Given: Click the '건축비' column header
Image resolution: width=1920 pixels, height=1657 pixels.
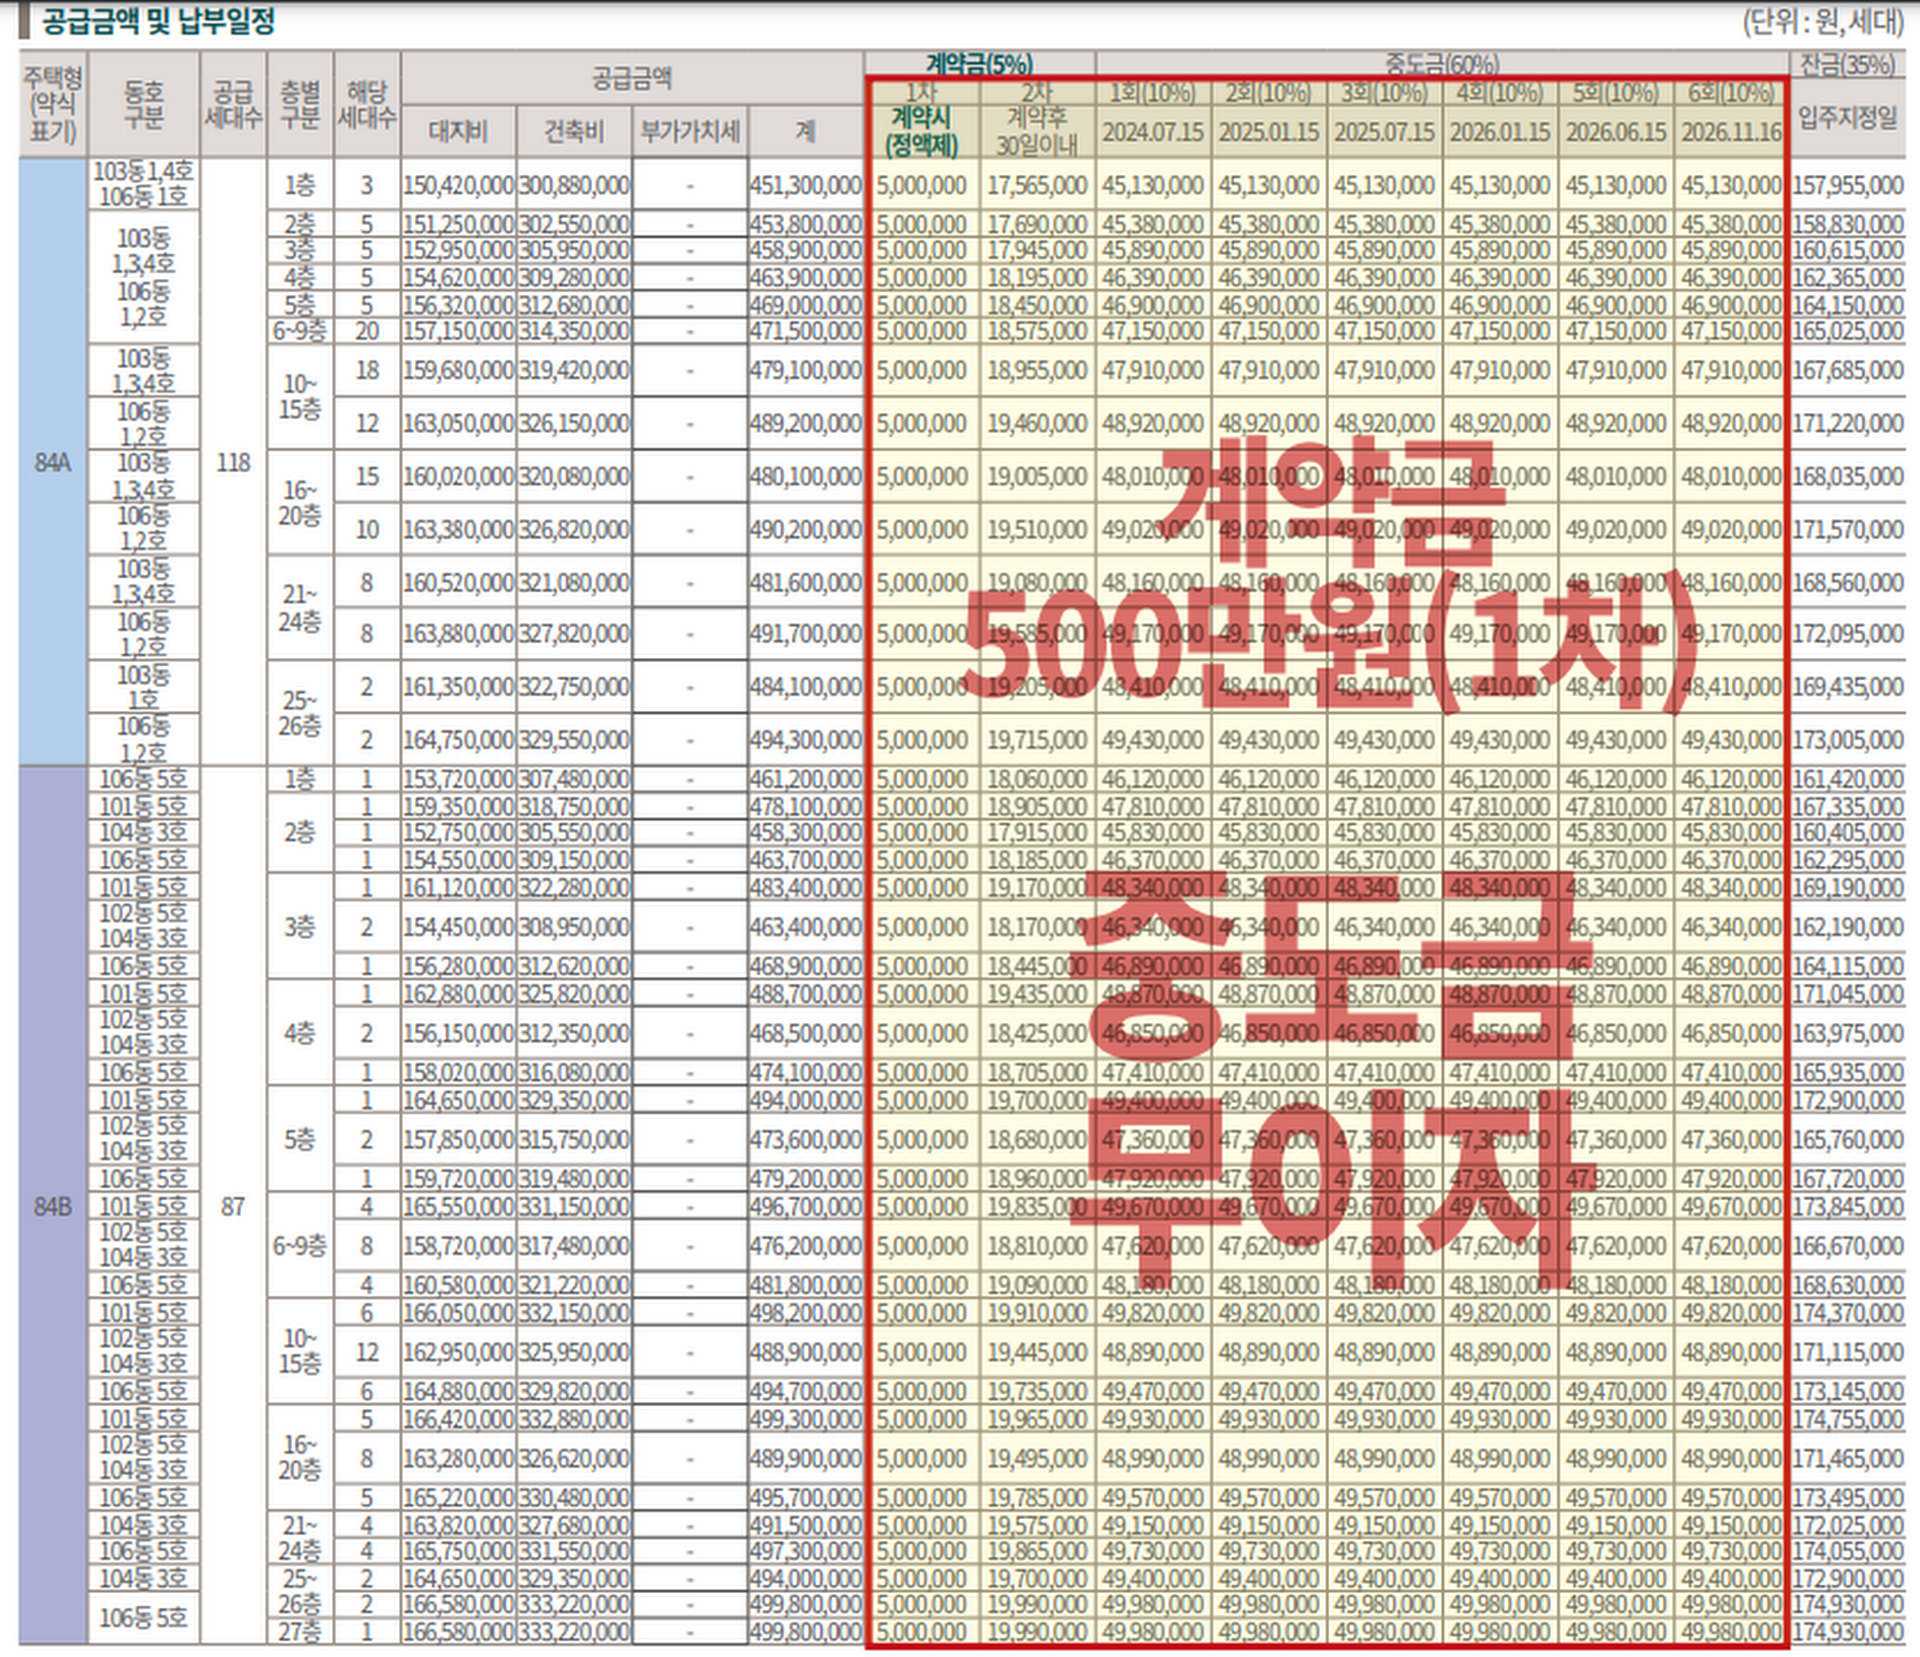Looking at the screenshot, I should (574, 131).
